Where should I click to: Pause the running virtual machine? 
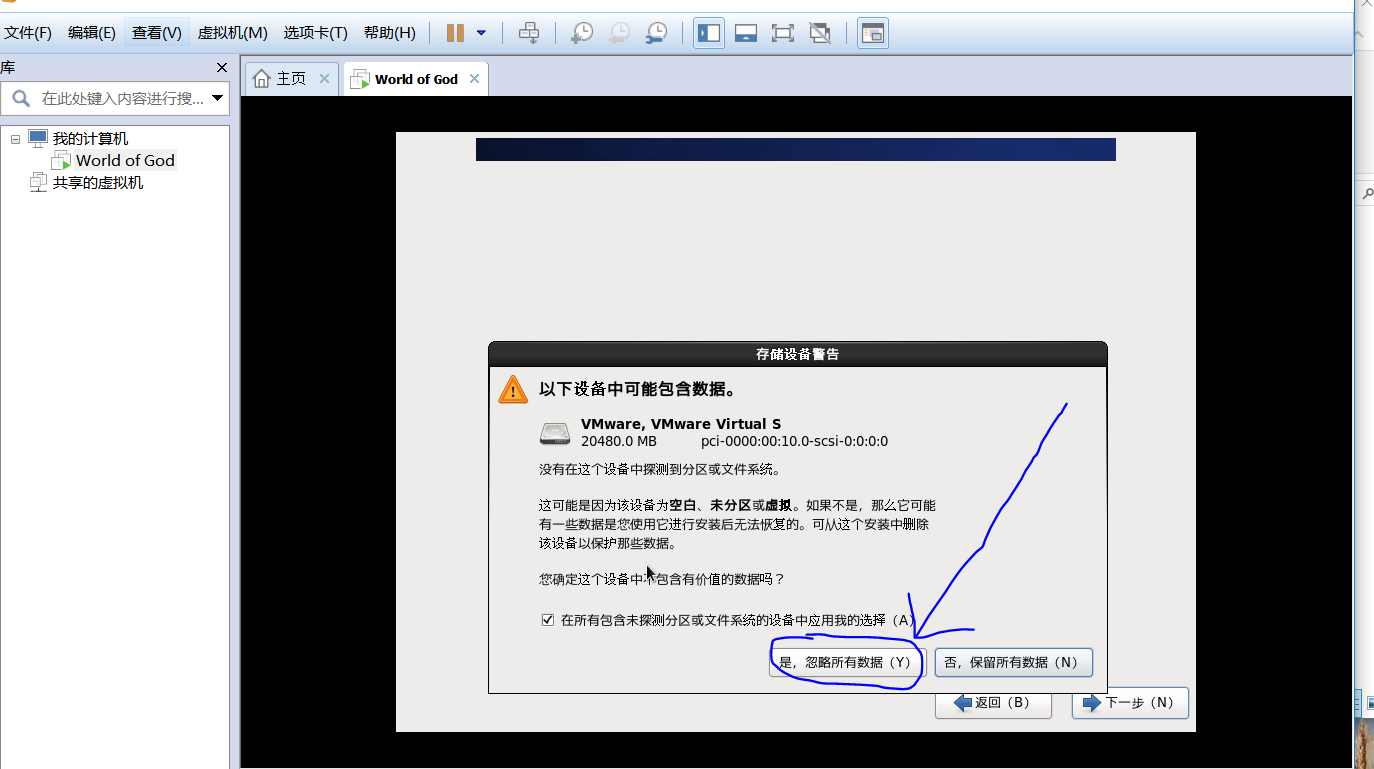point(455,33)
